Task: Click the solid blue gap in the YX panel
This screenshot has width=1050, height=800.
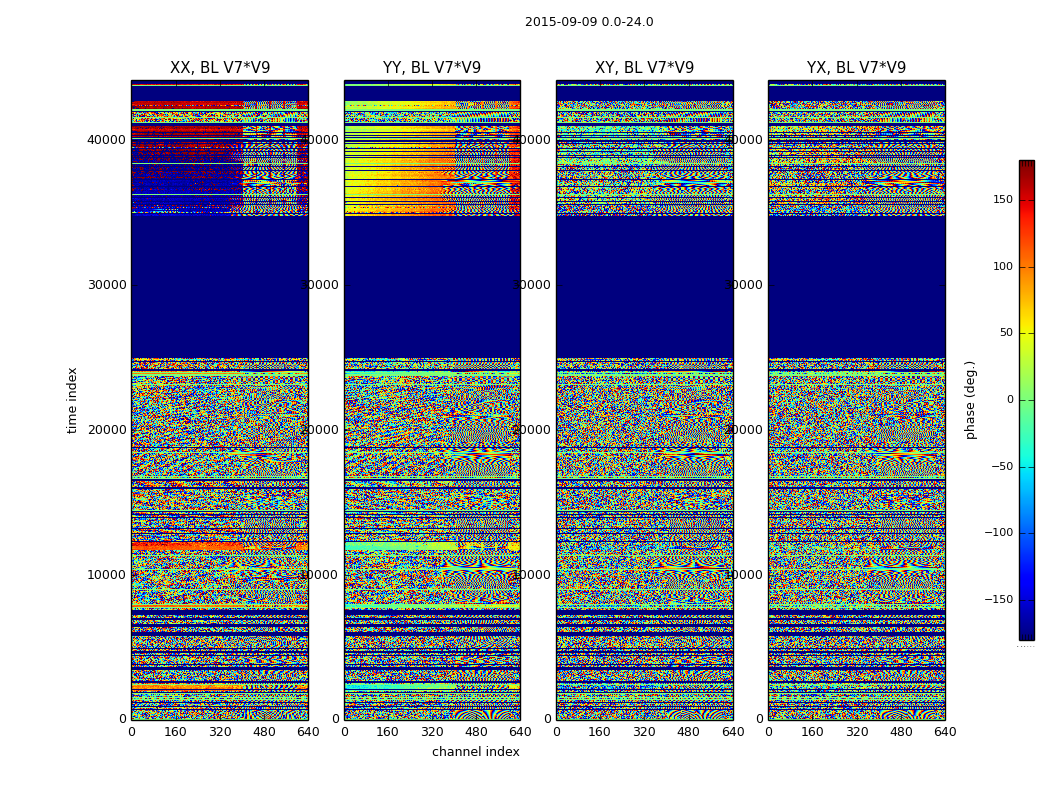Action: (856, 285)
